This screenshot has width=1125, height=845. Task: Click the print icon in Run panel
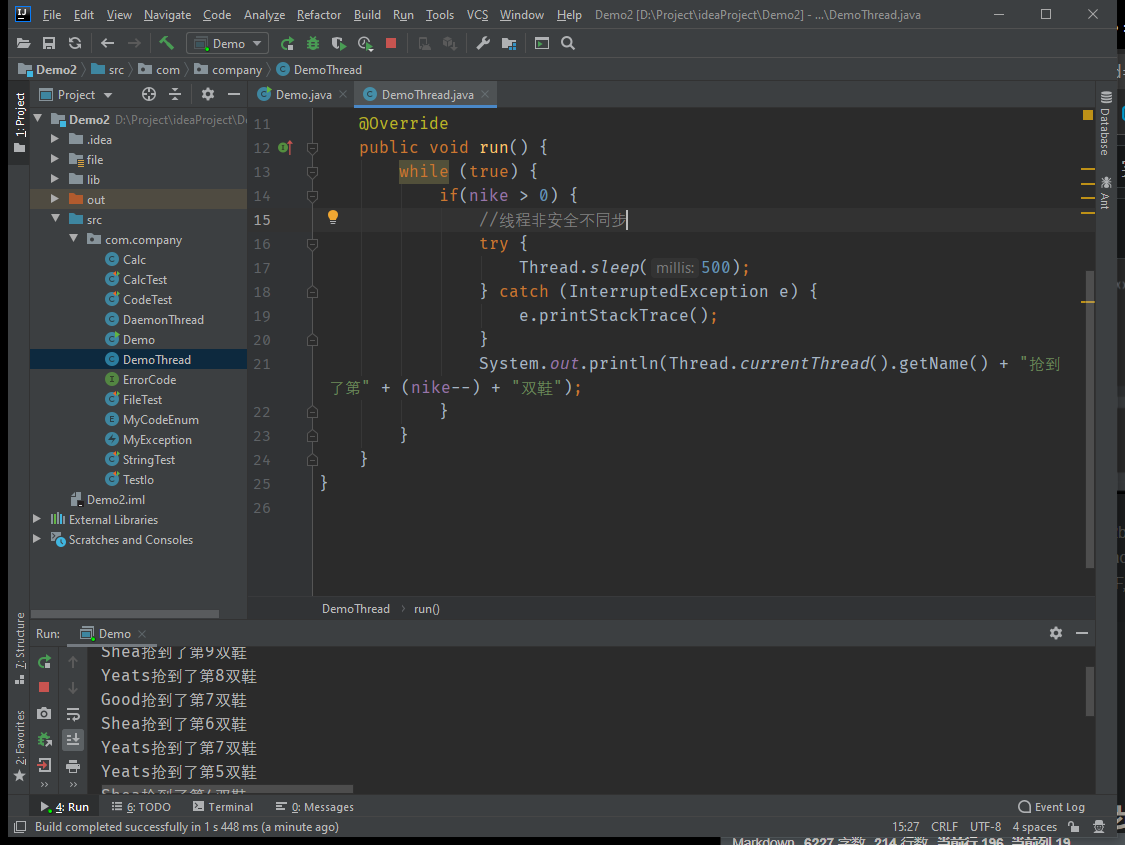[x=73, y=766]
